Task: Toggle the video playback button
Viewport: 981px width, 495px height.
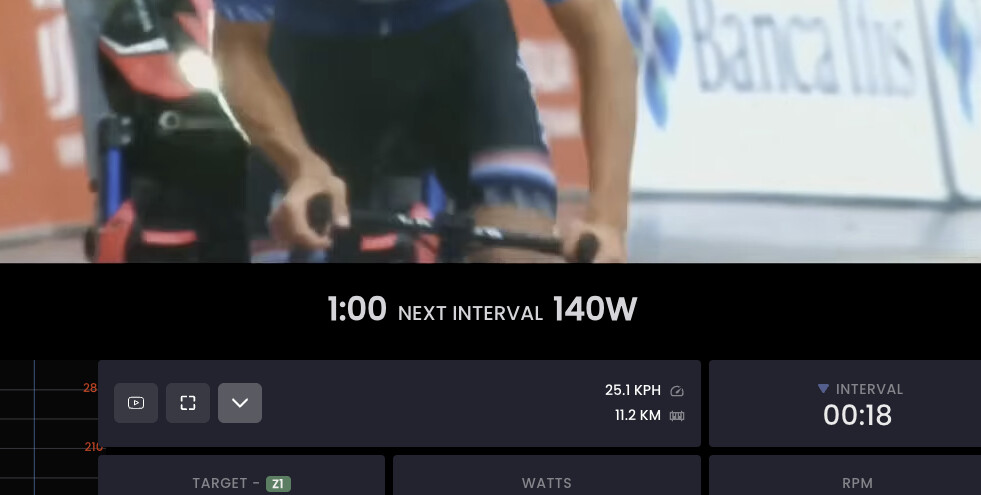Action: click(x=136, y=403)
